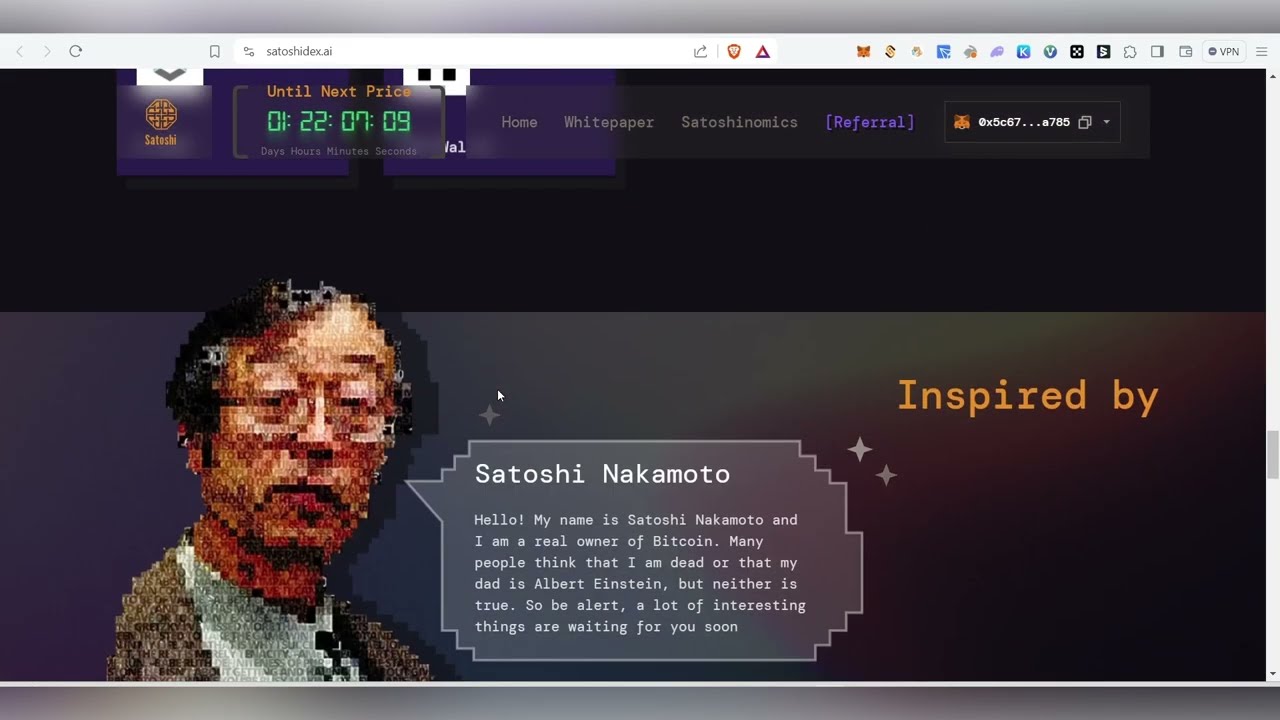This screenshot has height=720, width=1280.
Task: Reload the satoshidex.ai page
Action: point(75,51)
